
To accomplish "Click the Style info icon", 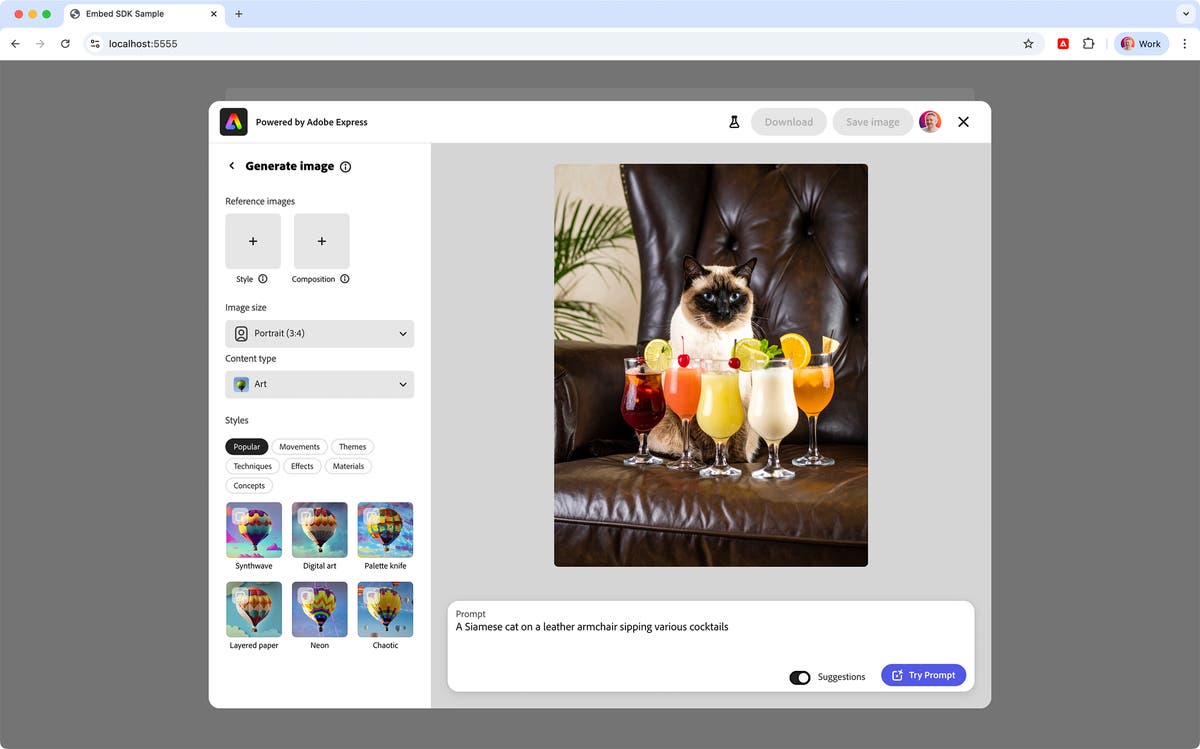I will (x=262, y=279).
